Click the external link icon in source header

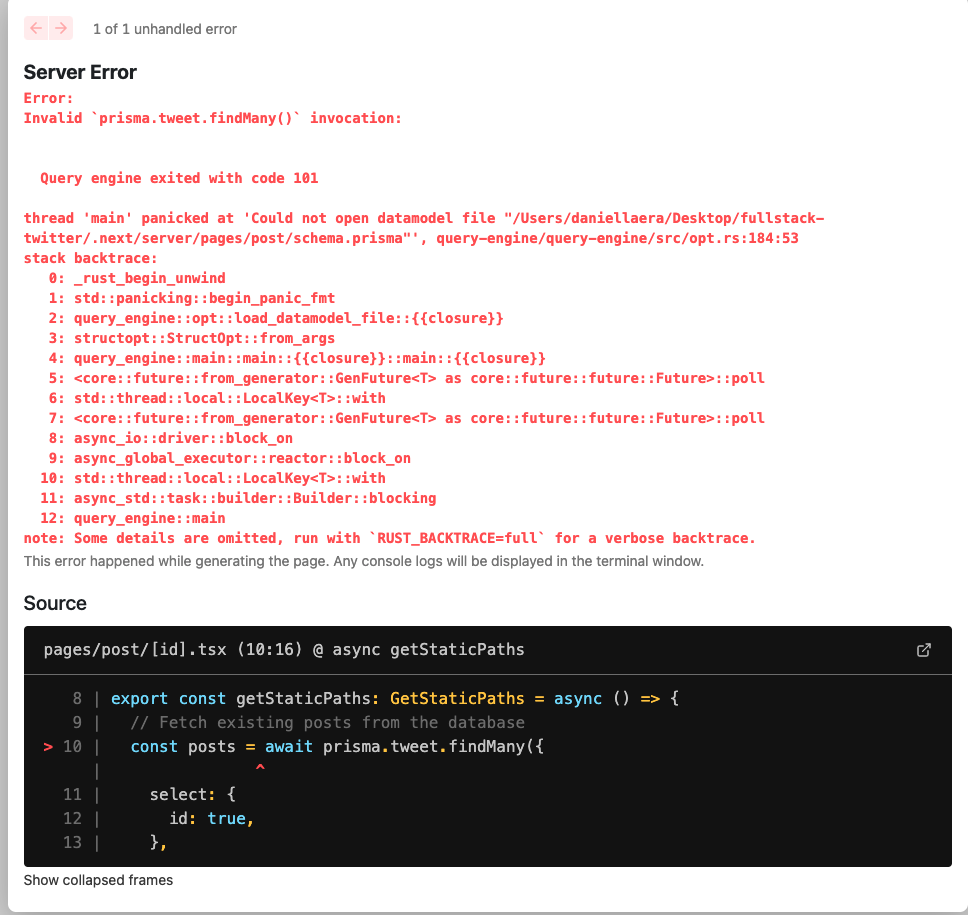click(x=922, y=649)
